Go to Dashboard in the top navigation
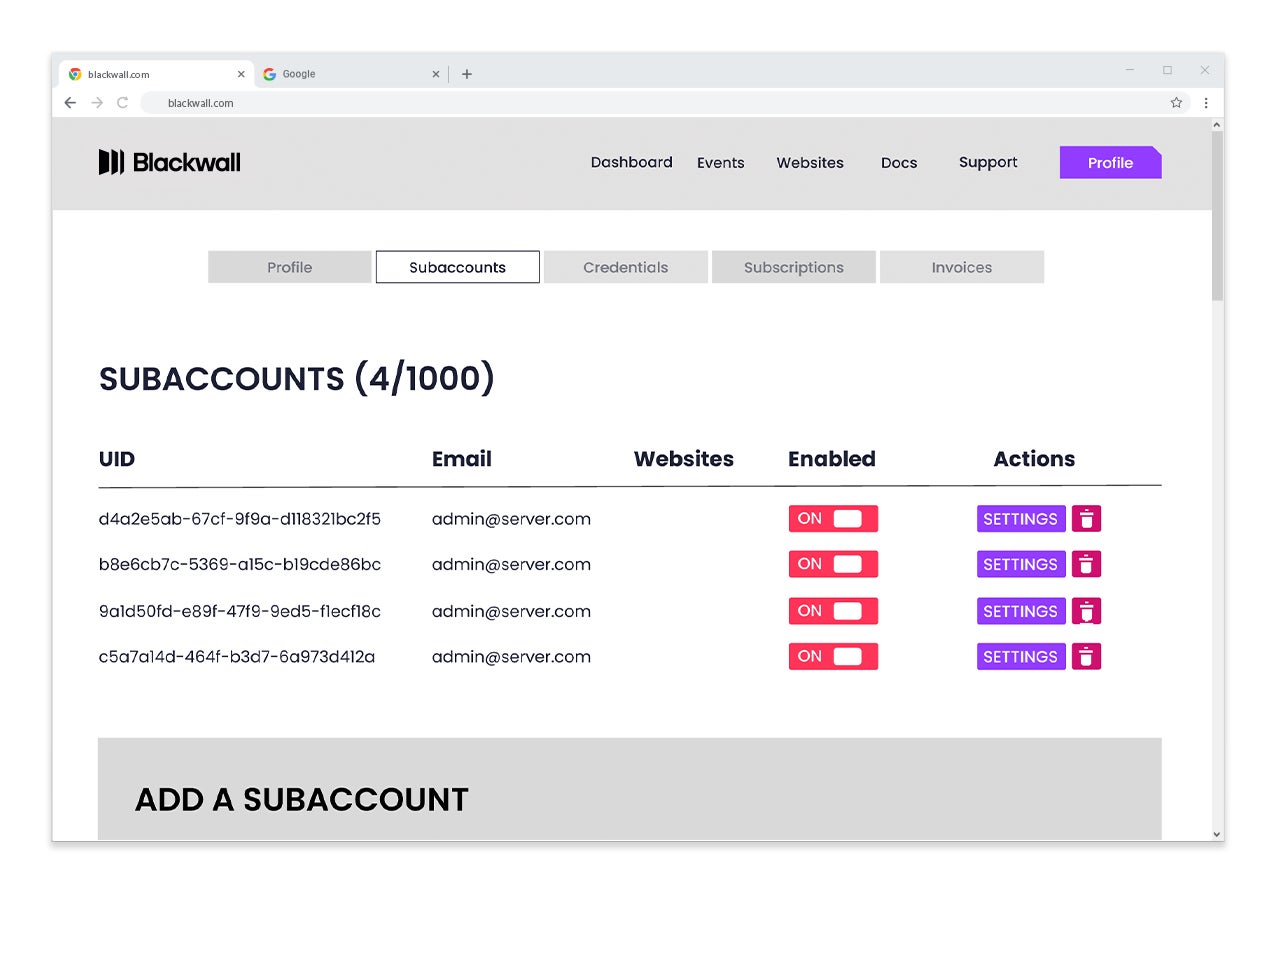1280x960 pixels. tap(632, 162)
